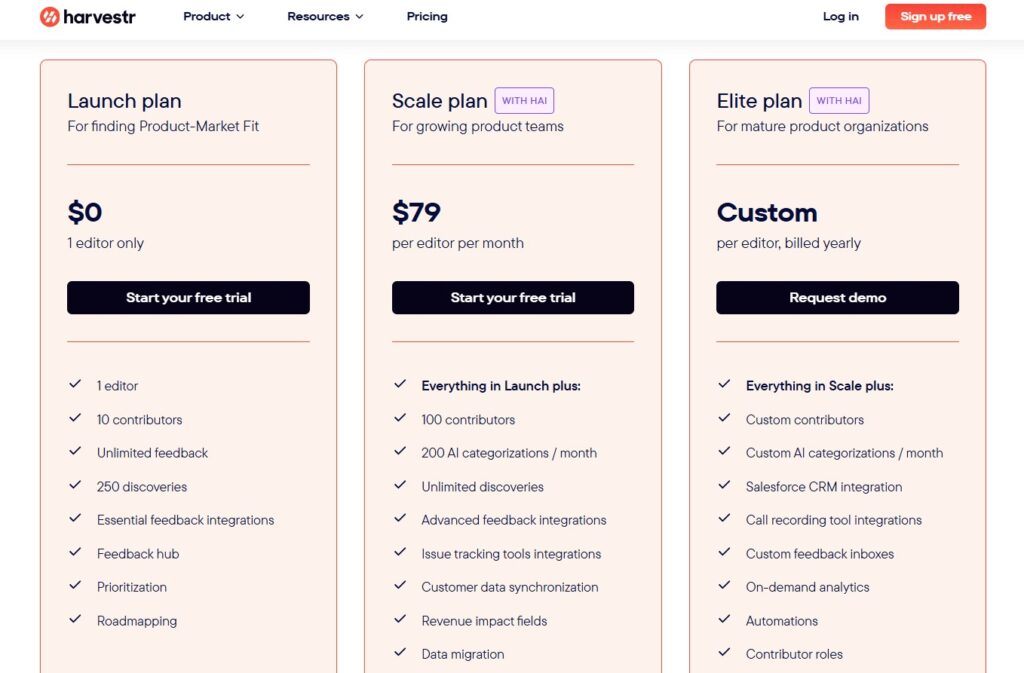
Task: Click the WITH HAI badge on Scale plan
Action: [x=524, y=100]
